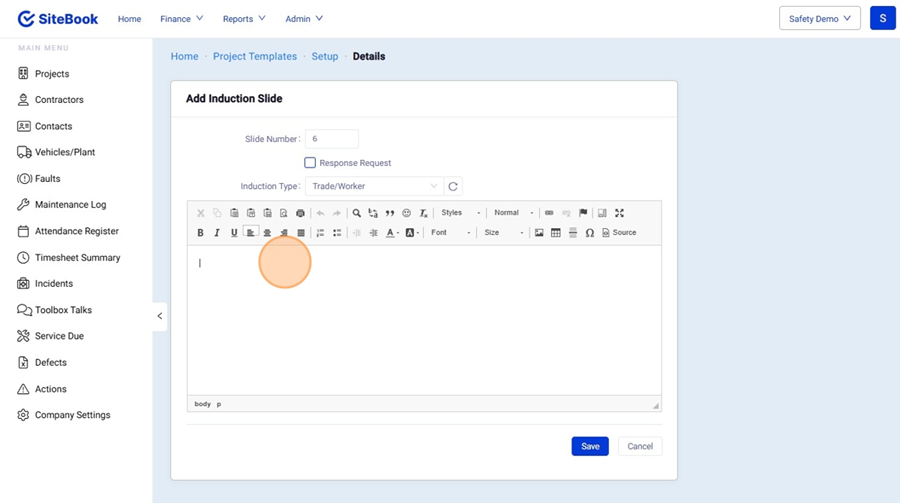
Task: Open the Font dropdown
Action: pos(450,233)
